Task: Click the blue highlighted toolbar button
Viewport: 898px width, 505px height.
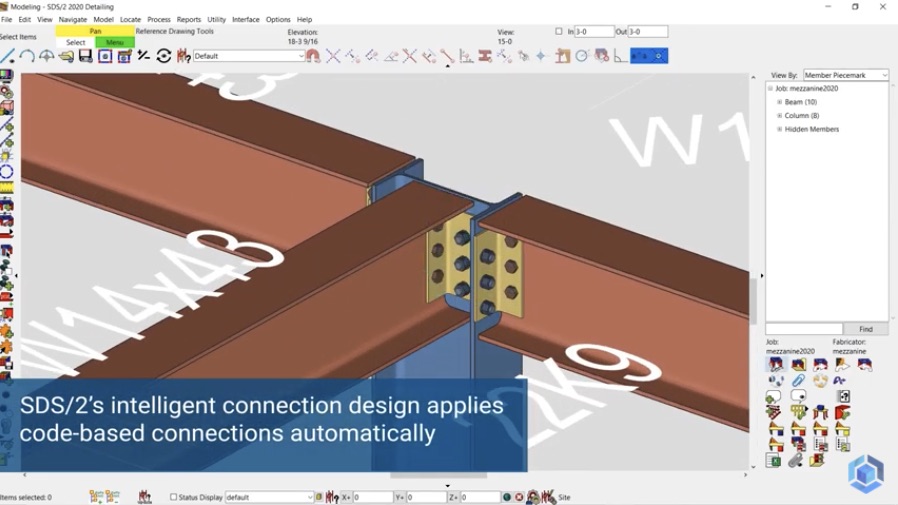Action: coord(649,56)
